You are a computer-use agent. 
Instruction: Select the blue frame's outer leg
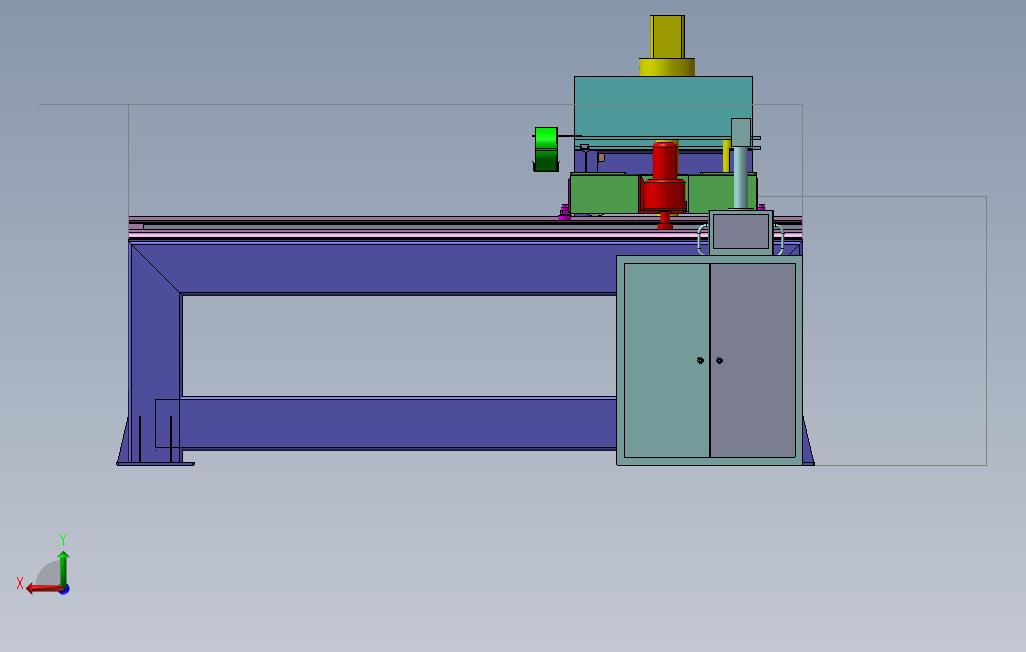click(154, 353)
